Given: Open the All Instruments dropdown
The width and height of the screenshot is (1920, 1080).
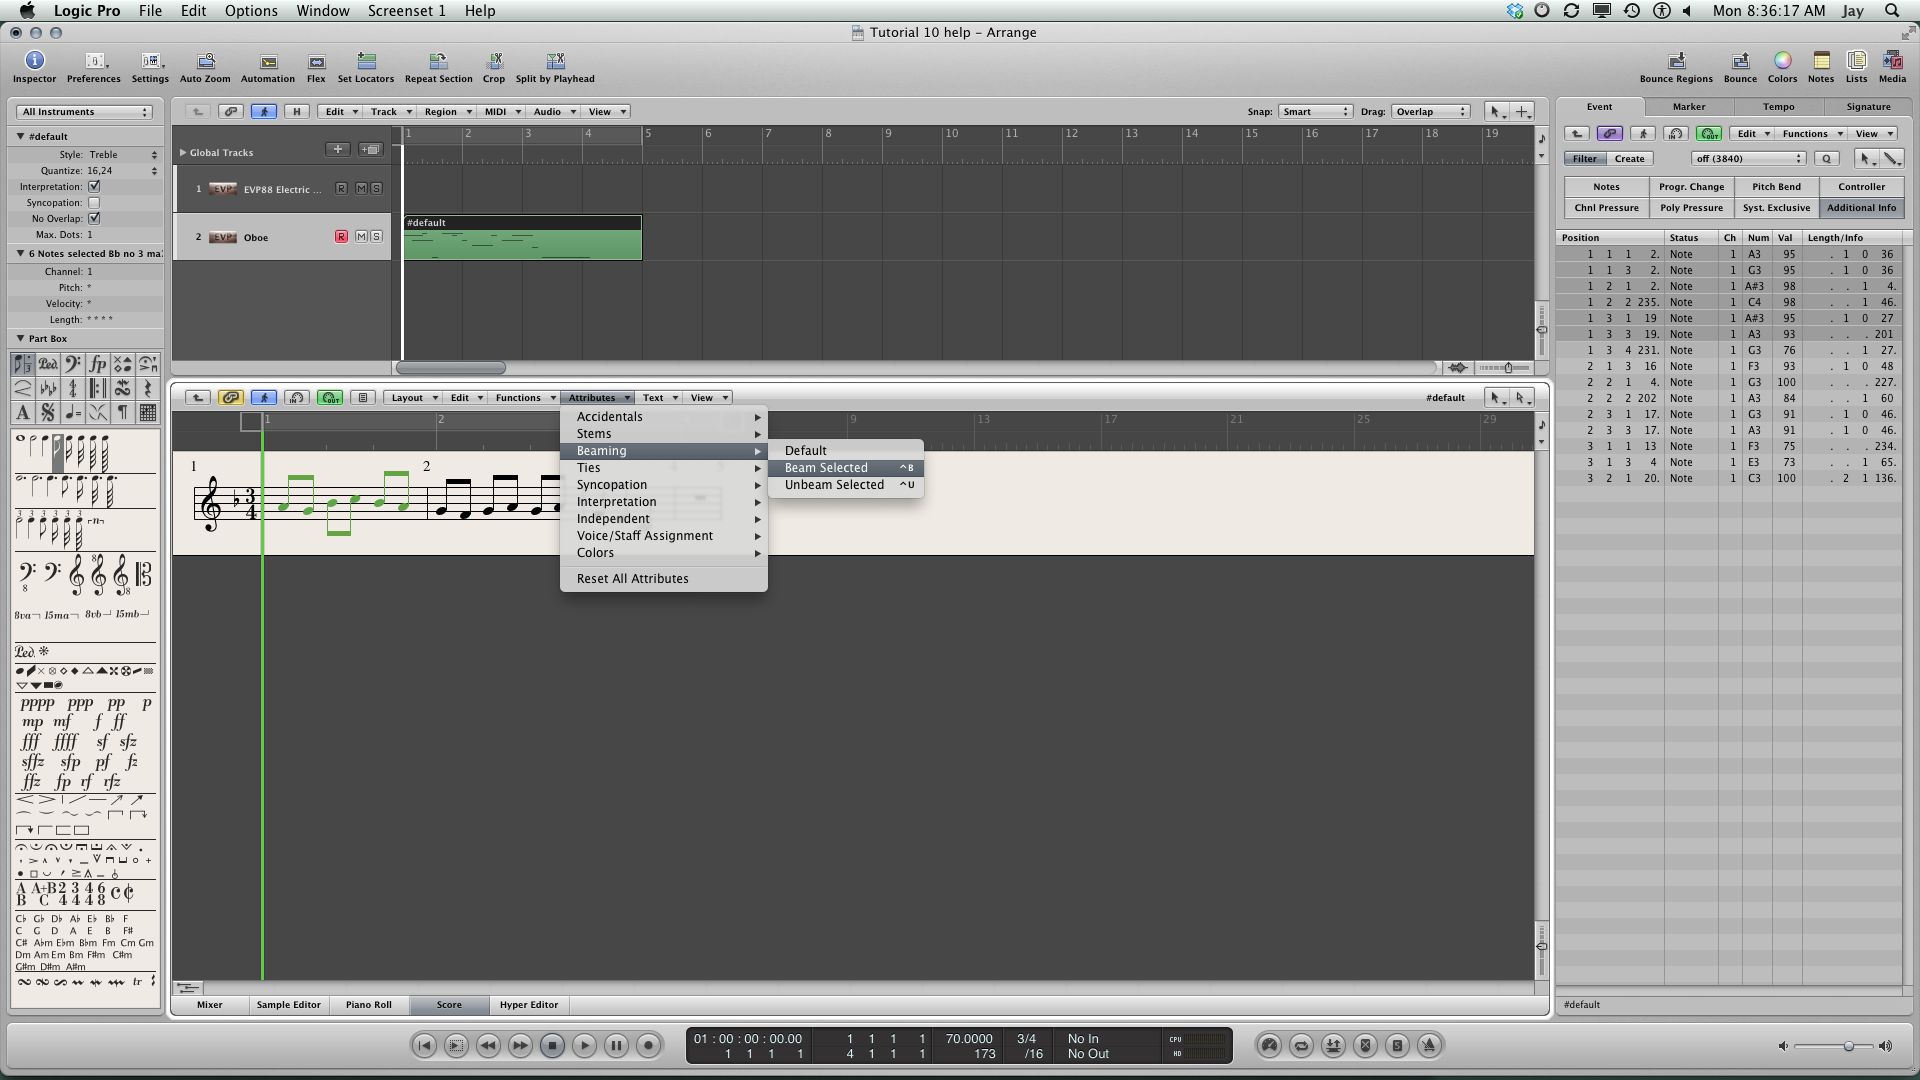Looking at the screenshot, I should tap(85, 112).
